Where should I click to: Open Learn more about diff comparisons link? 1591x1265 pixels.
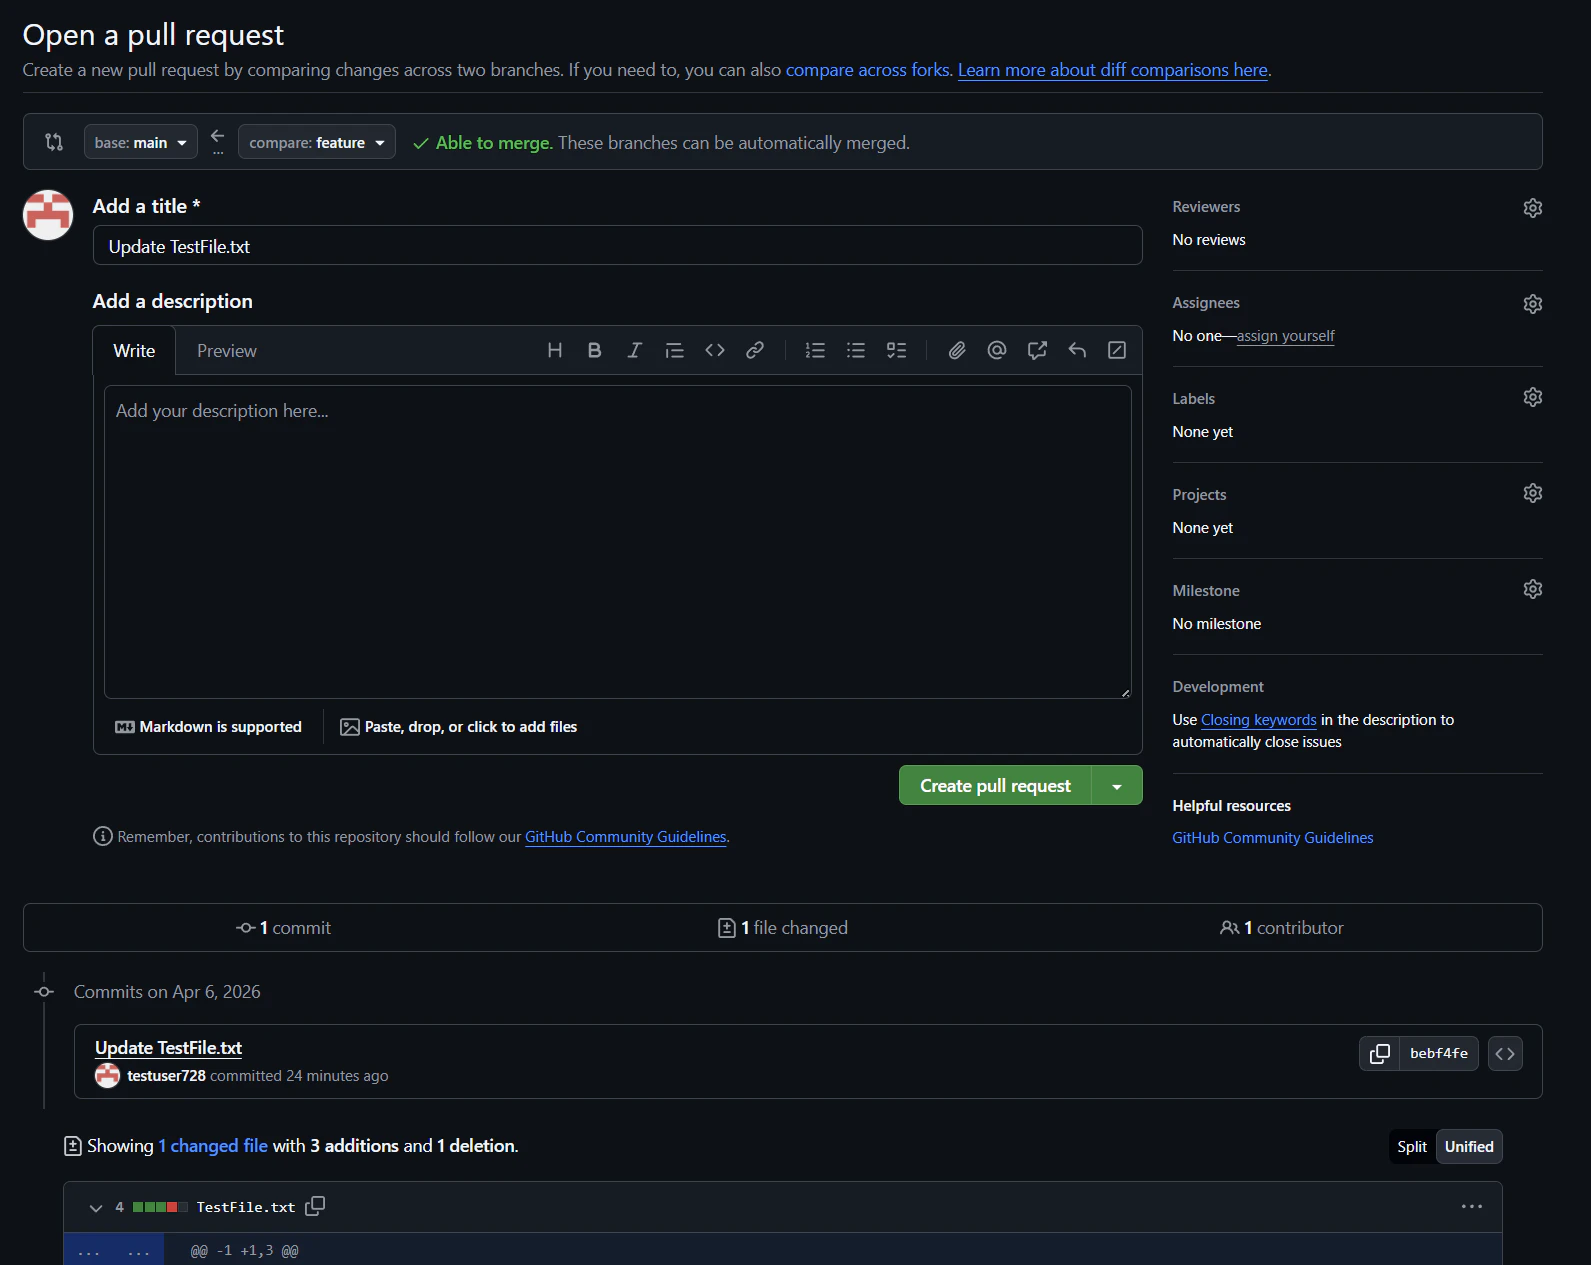(x=1113, y=70)
